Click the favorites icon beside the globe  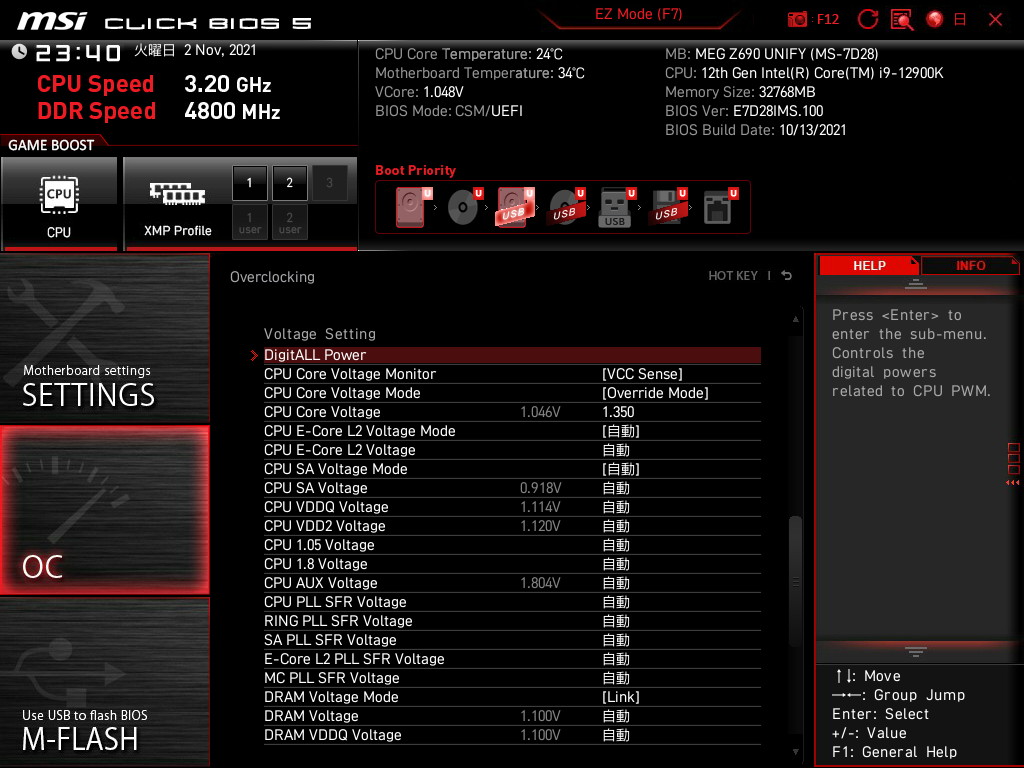(960, 20)
